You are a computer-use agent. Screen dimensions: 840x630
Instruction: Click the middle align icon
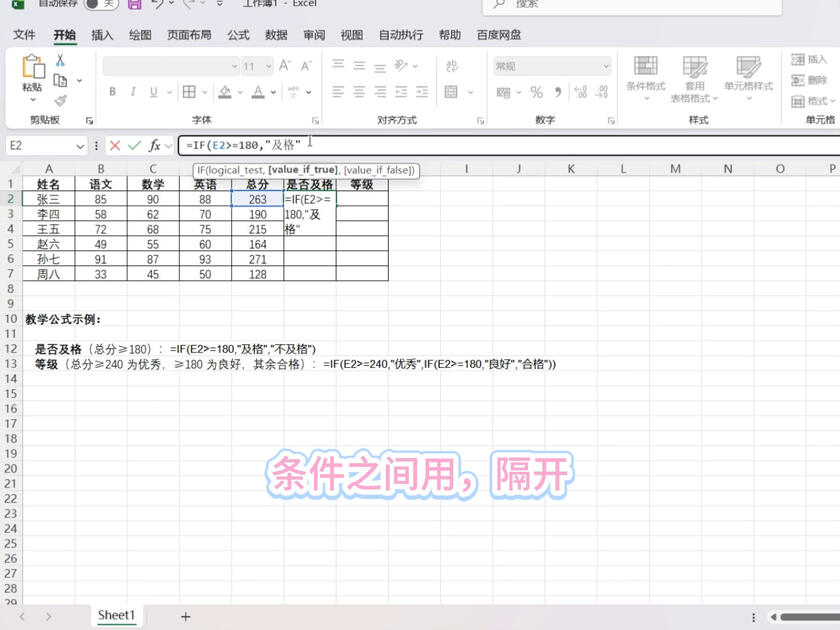pos(359,65)
